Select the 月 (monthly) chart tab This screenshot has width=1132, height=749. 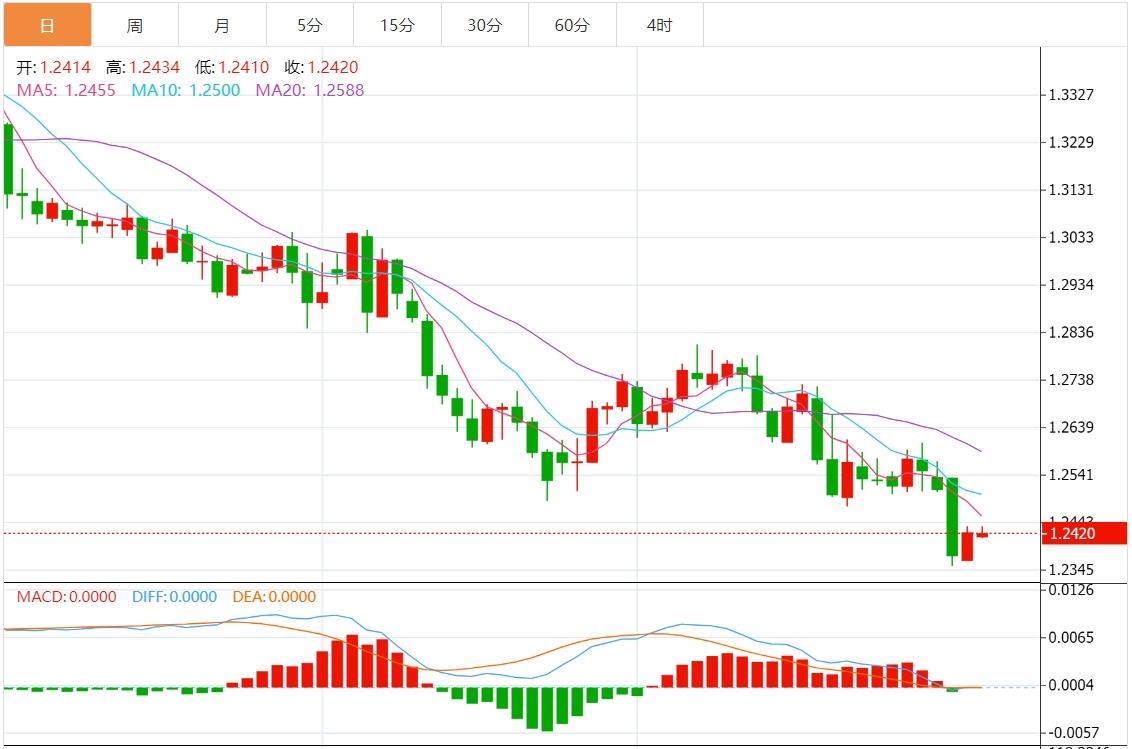pos(222,25)
